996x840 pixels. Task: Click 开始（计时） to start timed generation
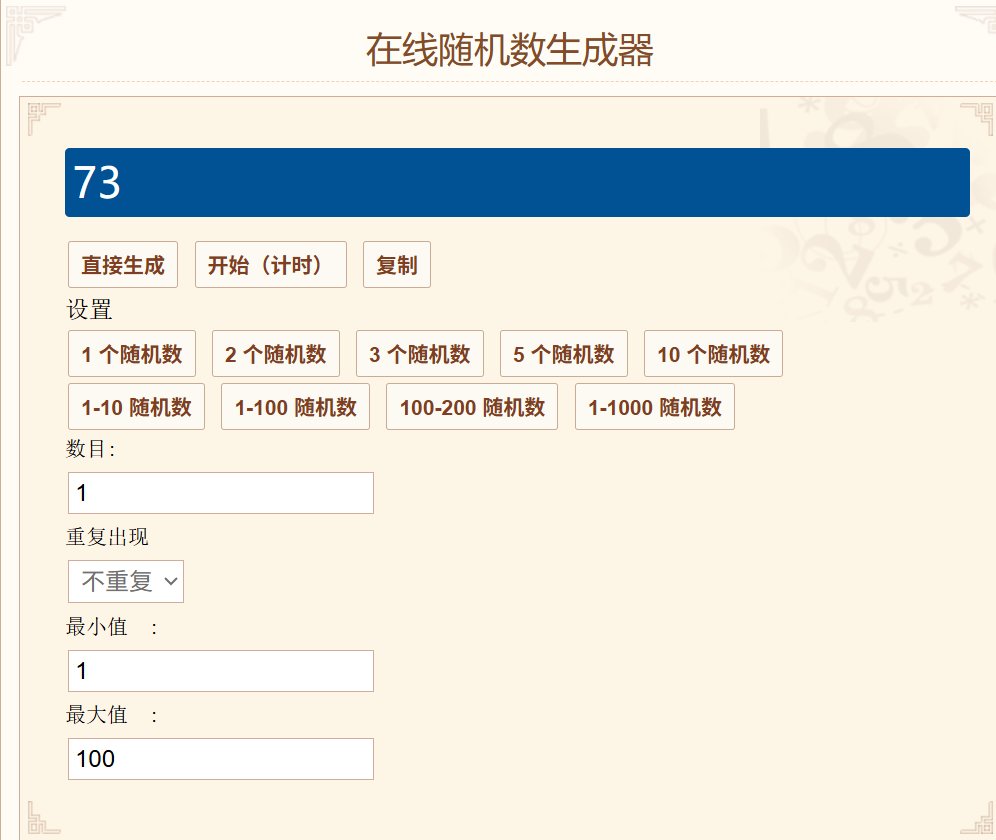pos(270,264)
